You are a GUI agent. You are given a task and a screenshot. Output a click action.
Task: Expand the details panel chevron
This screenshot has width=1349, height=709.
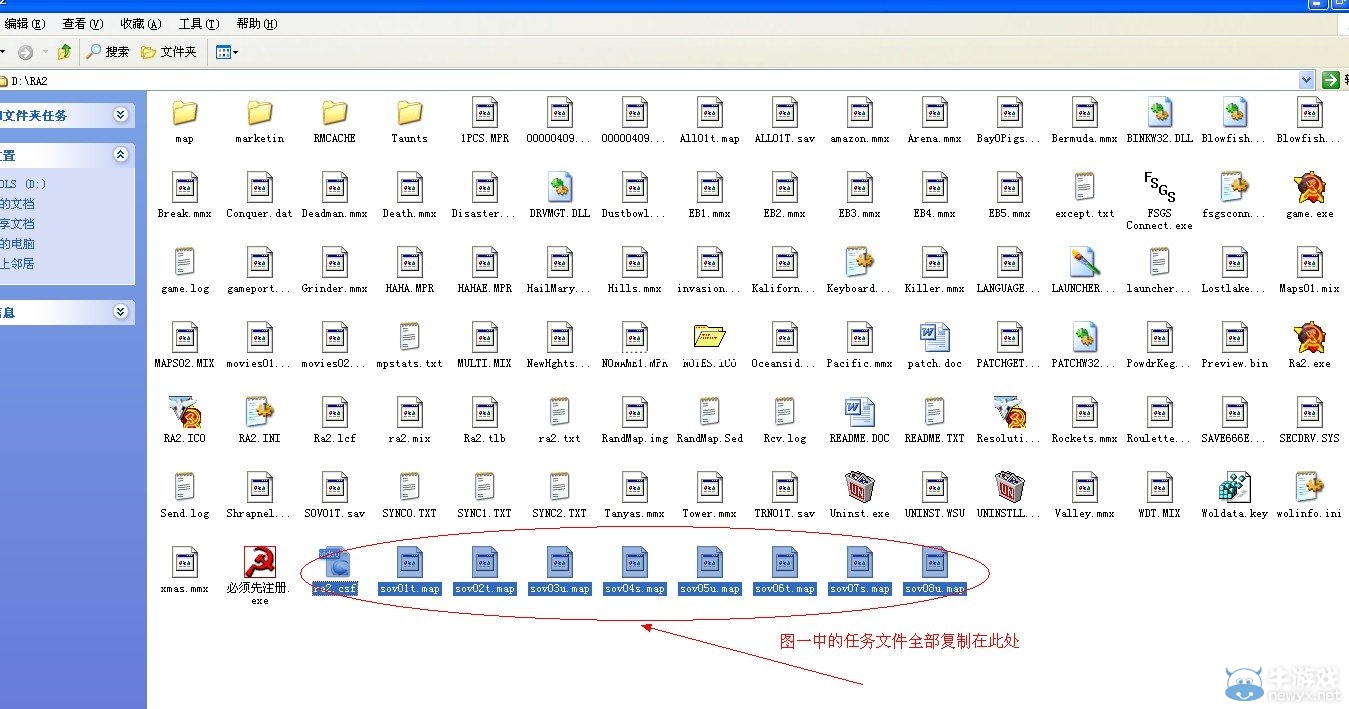point(121,312)
